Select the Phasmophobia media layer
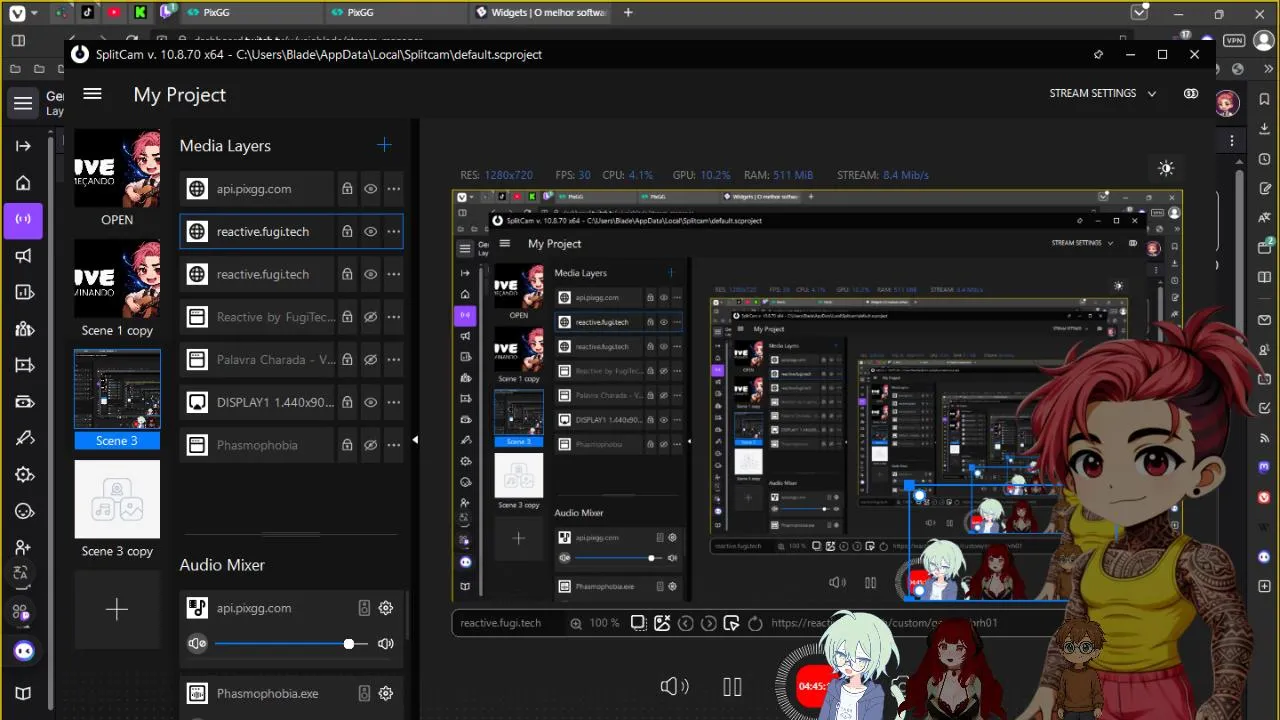Viewport: 1280px width, 720px height. point(257,445)
